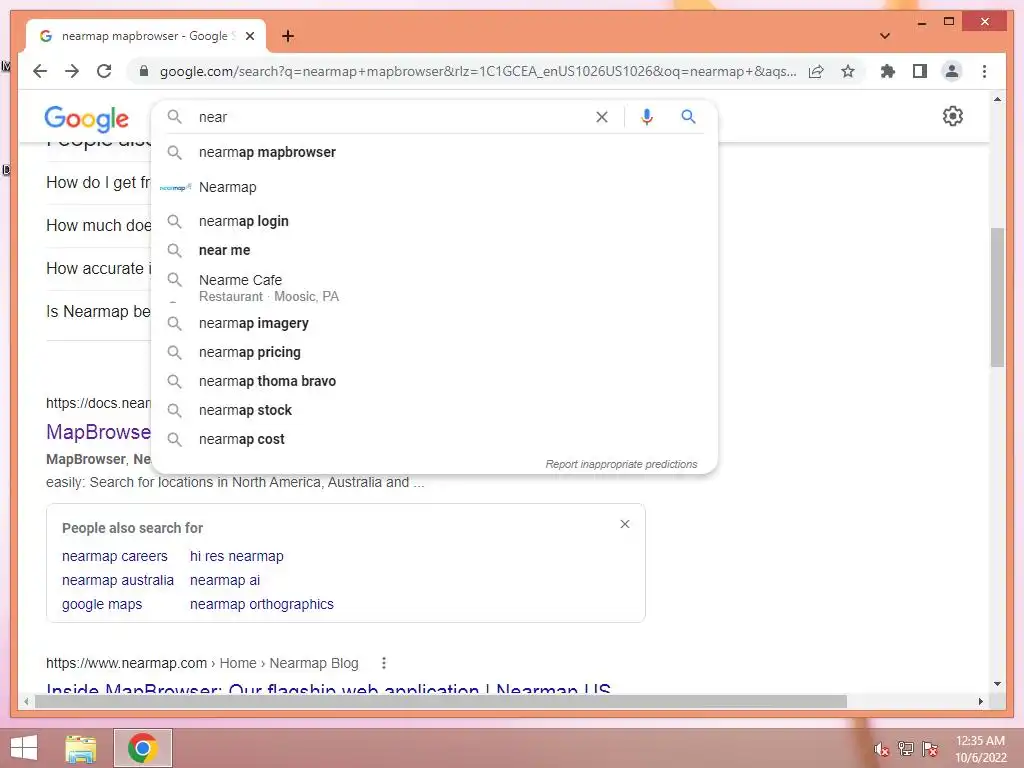
Task: View site info lock icon
Action: [144, 71]
